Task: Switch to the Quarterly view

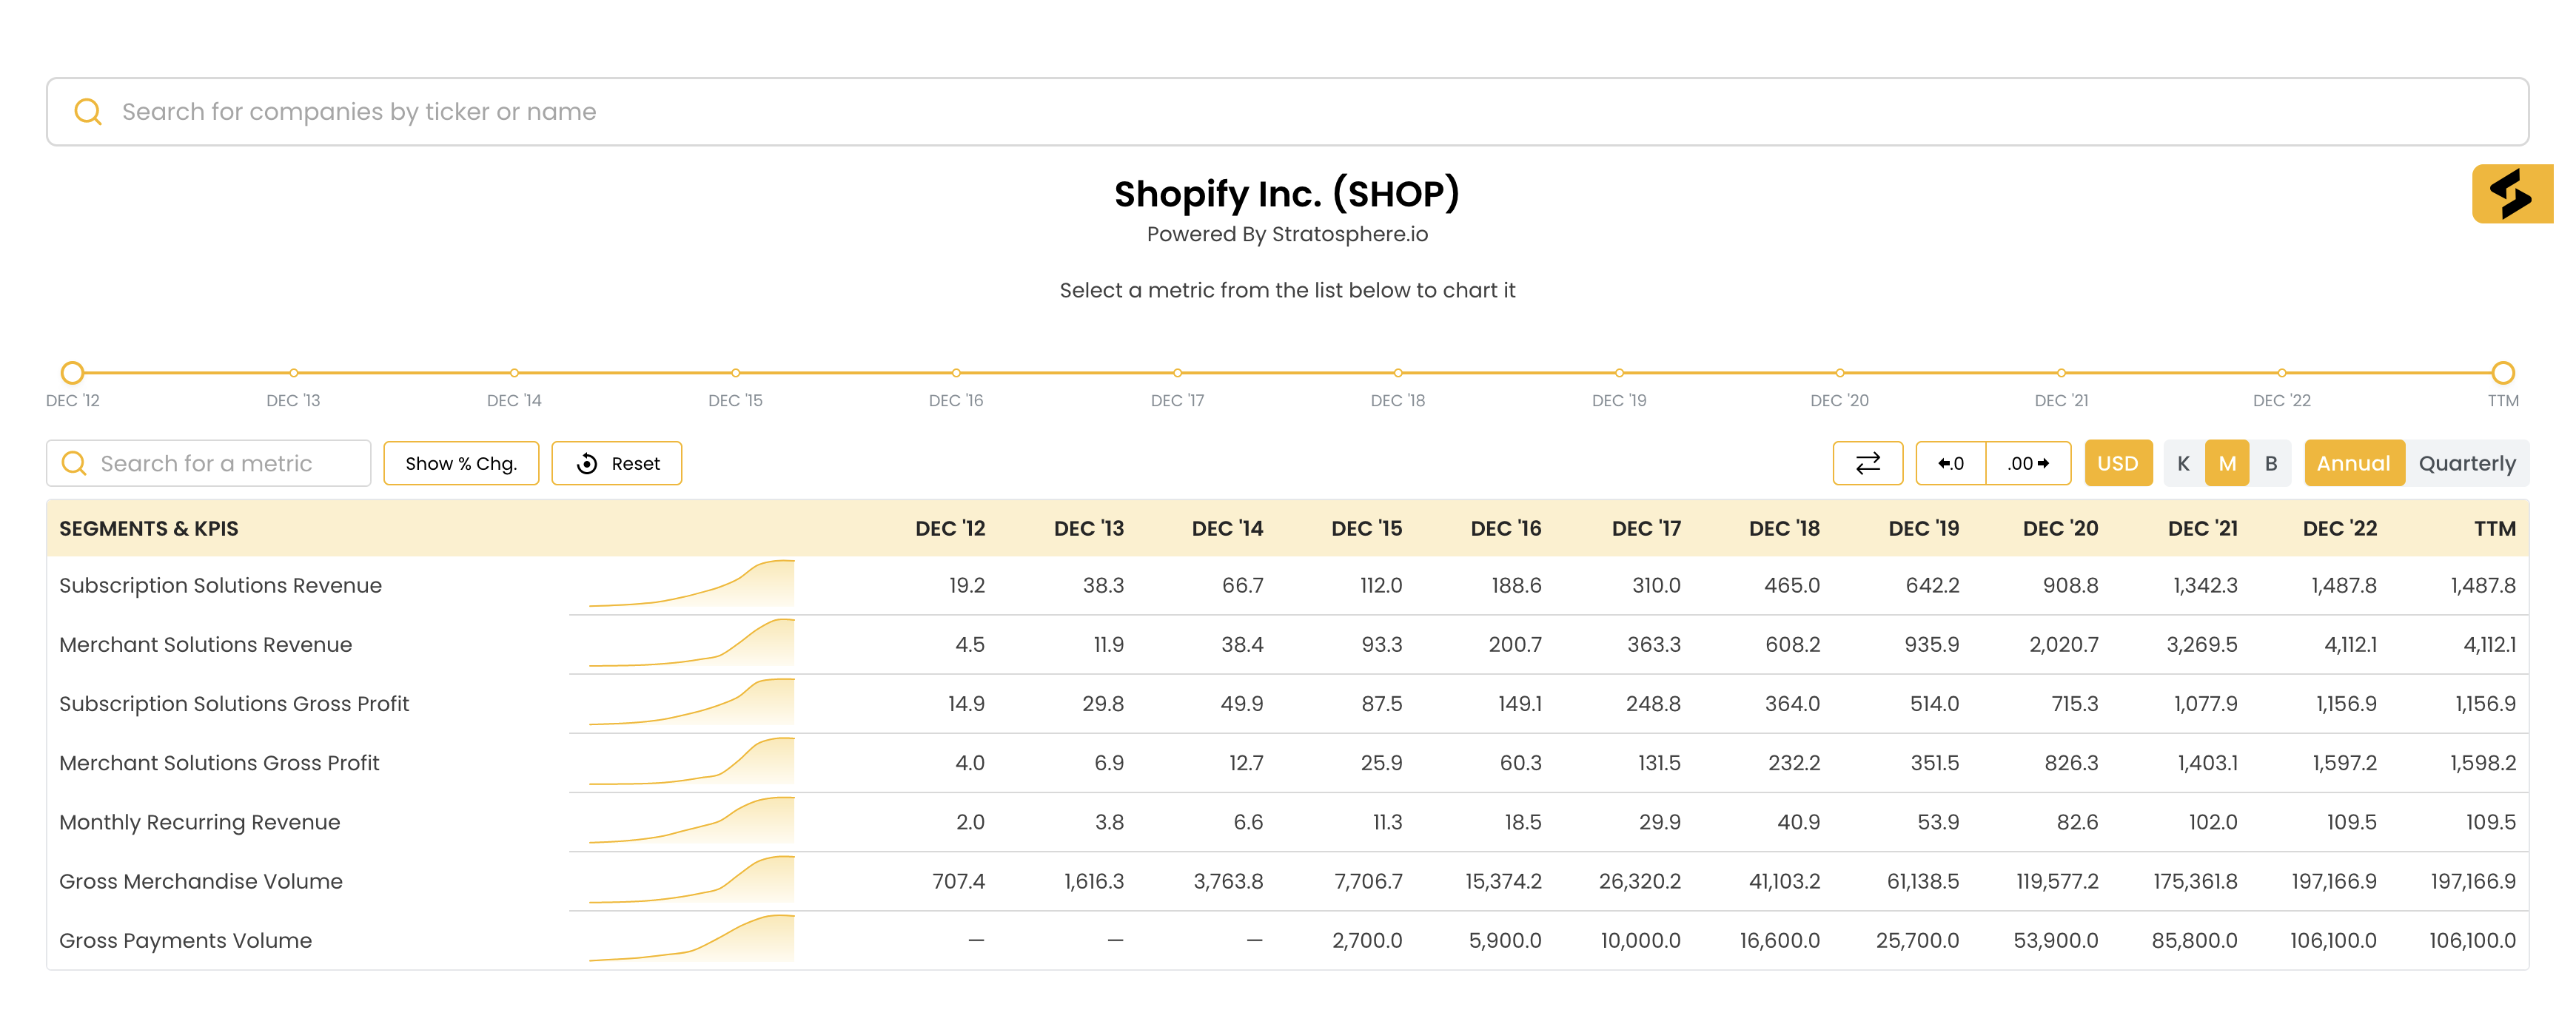Action: coord(2466,463)
